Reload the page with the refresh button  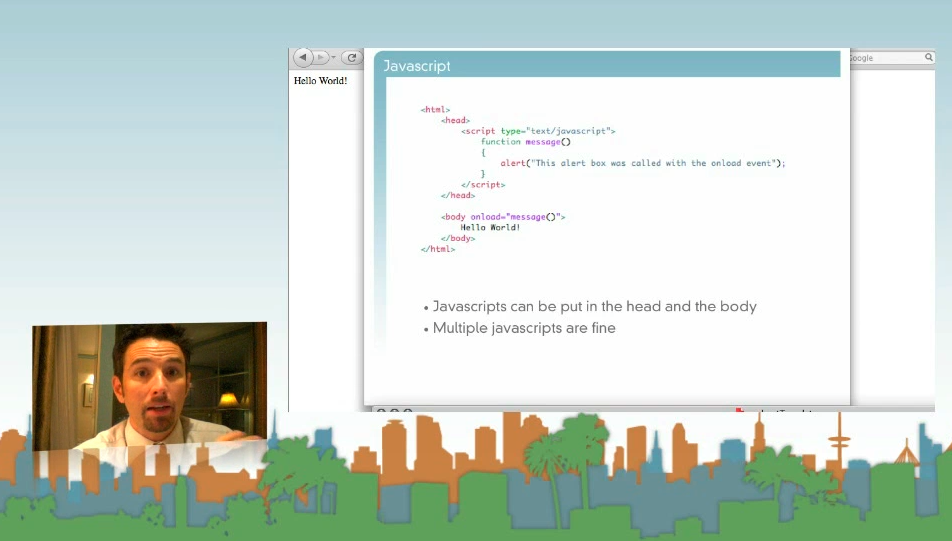coord(351,58)
